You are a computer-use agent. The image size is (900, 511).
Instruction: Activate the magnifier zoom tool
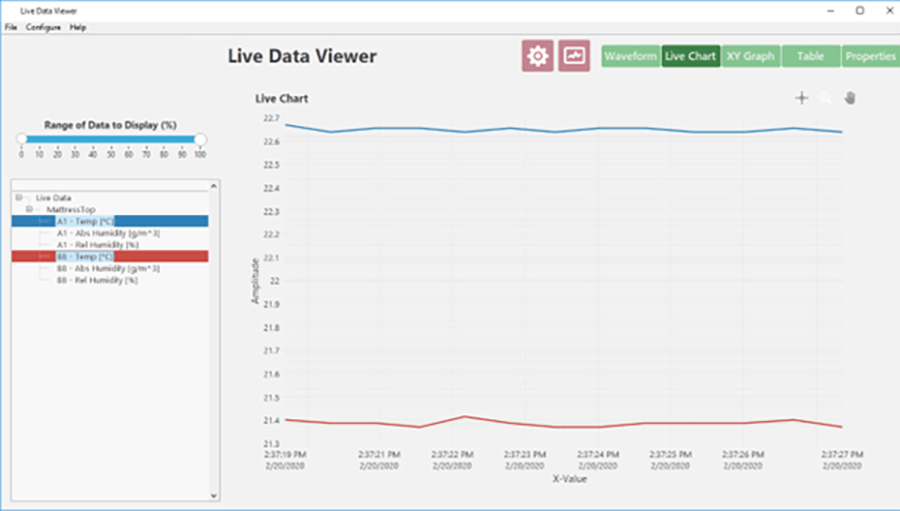(x=826, y=98)
